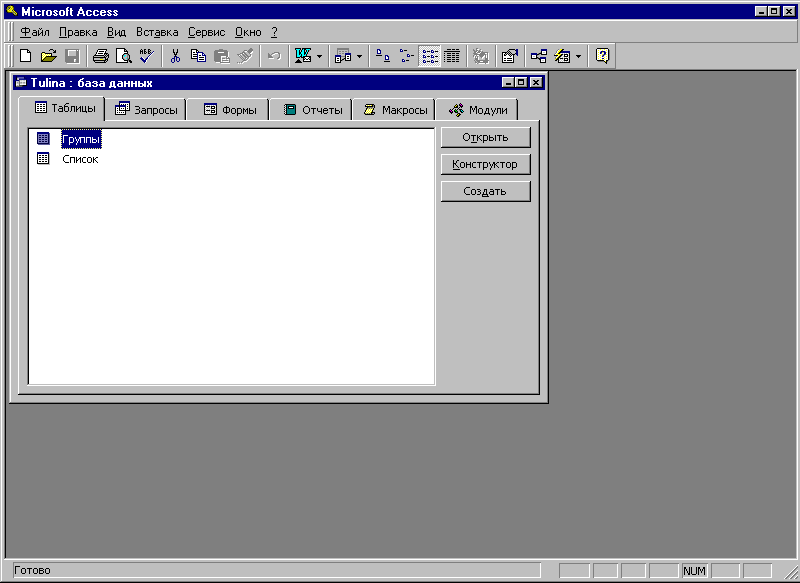
Task: Open the Office Assistant help icon
Action: coord(603,56)
